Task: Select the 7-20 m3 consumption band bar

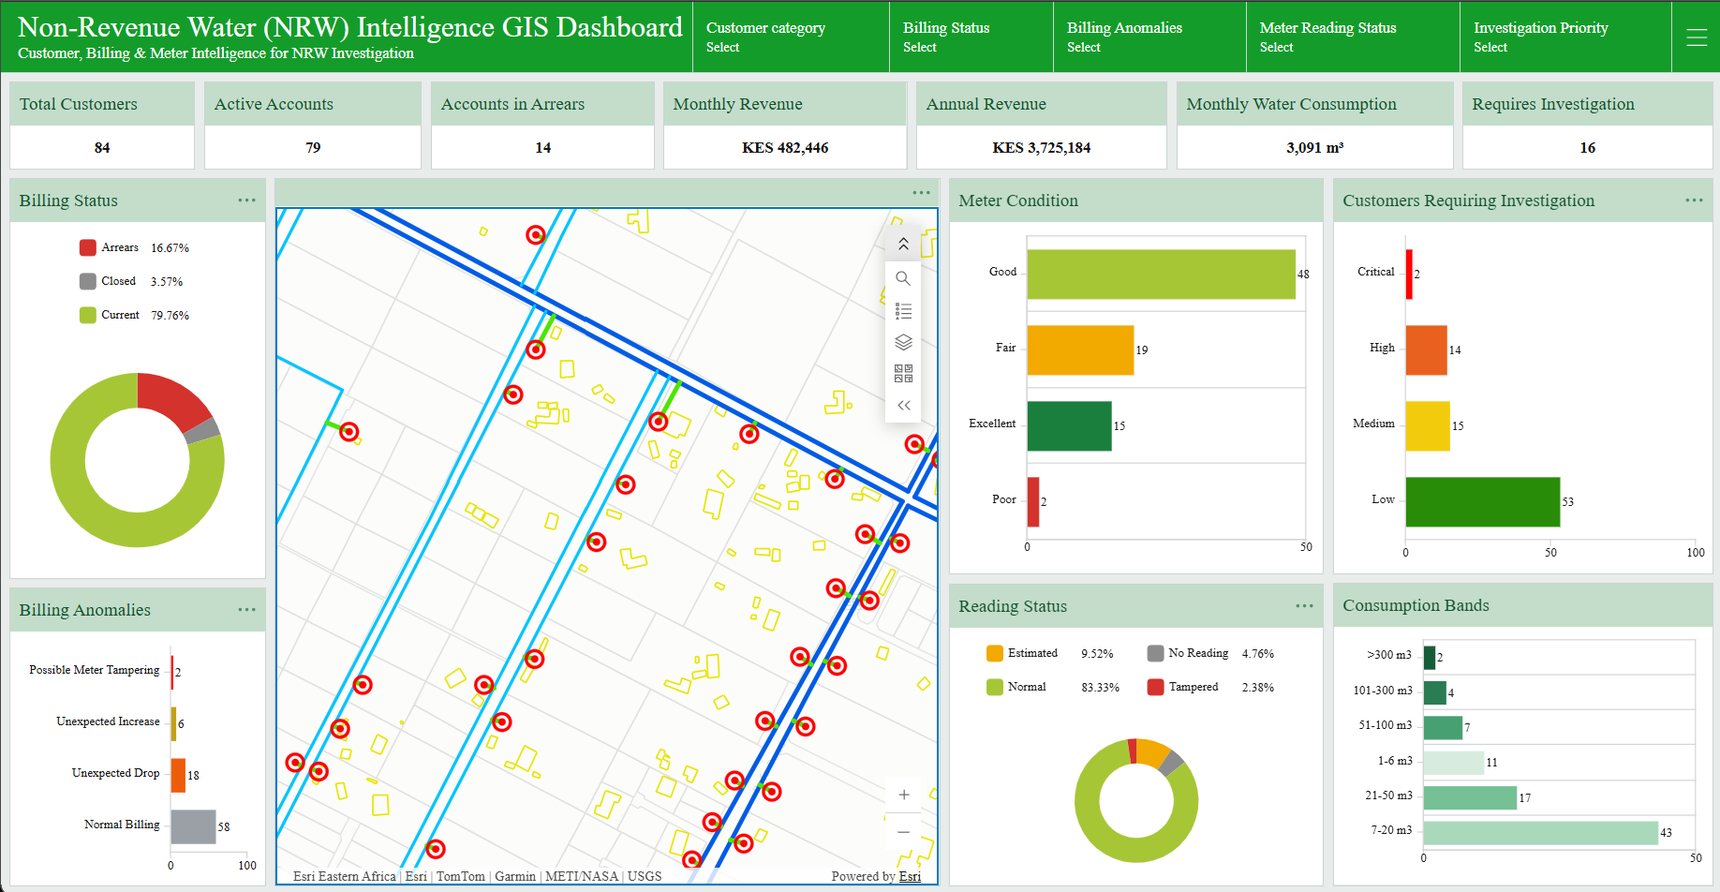Action: (x=1540, y=833)
